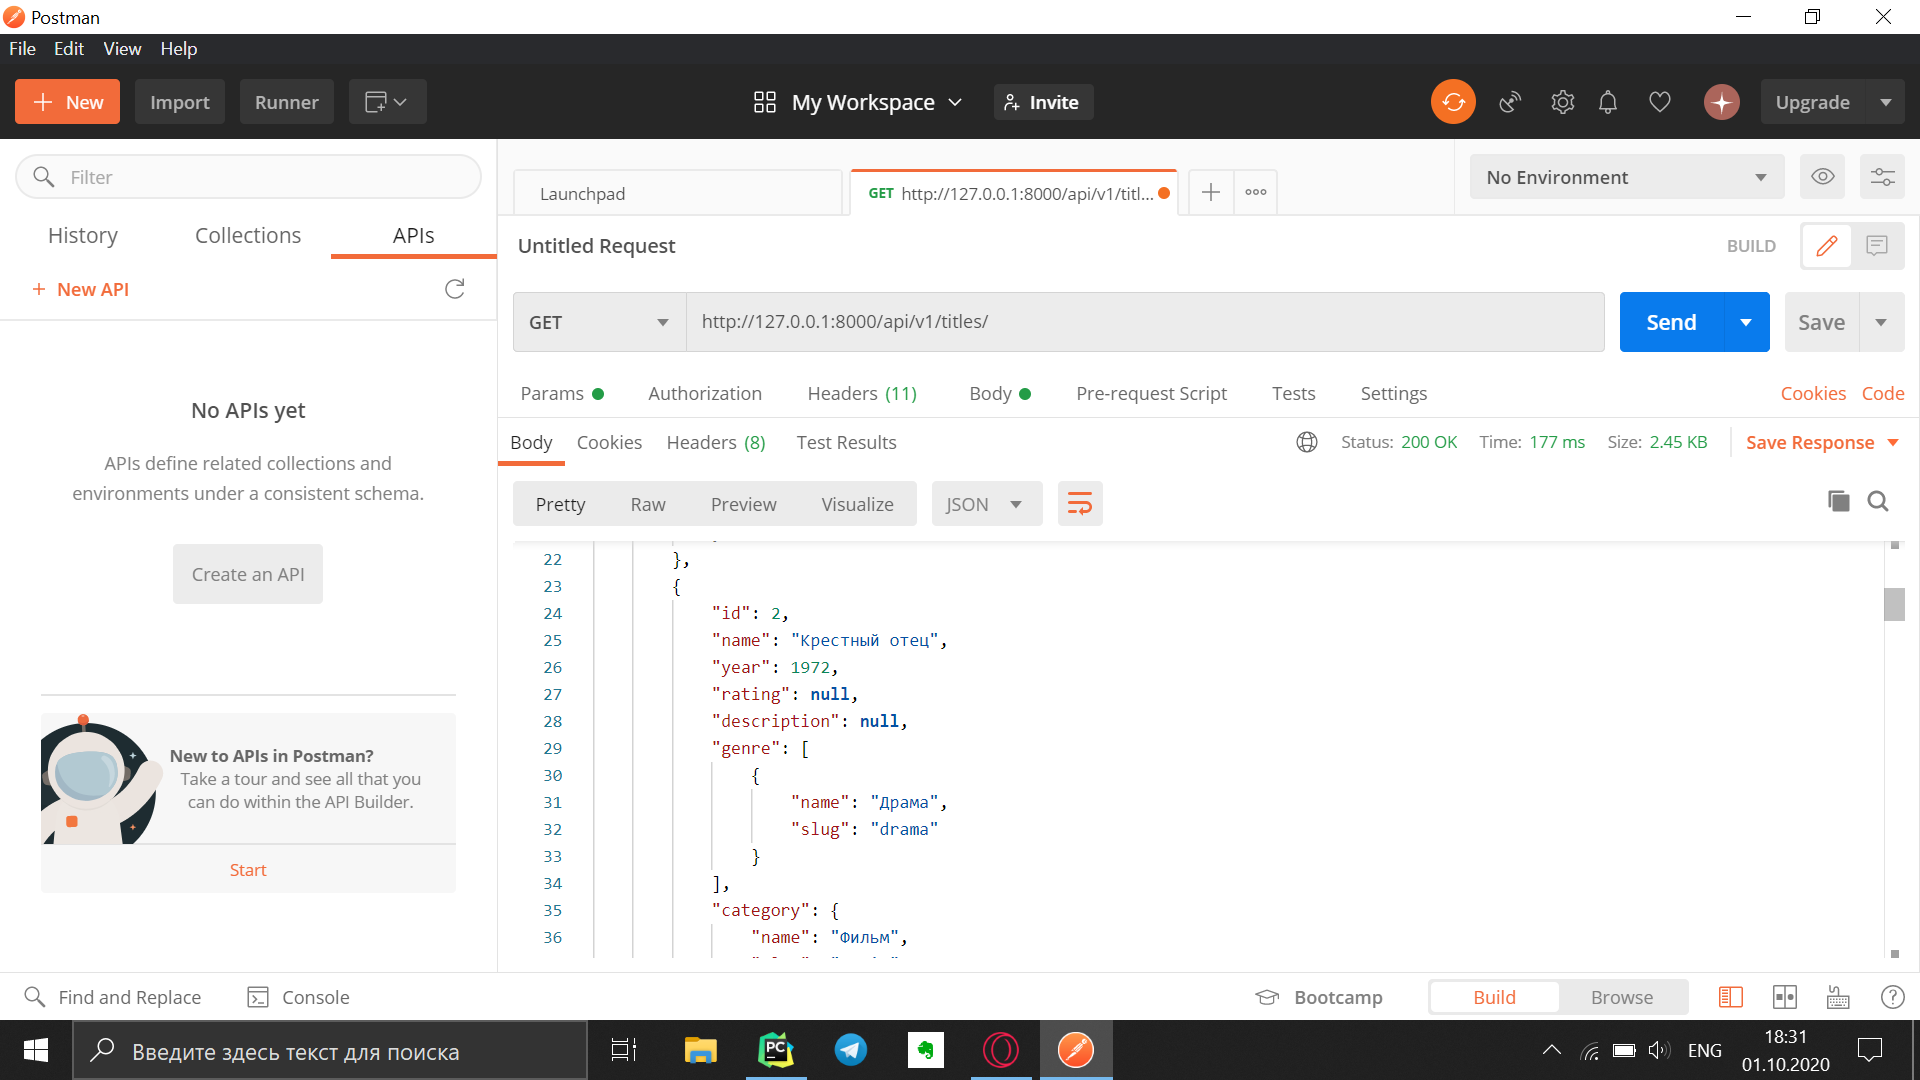
Task: Click the Create an API button
Action: [x=247, y=574]
